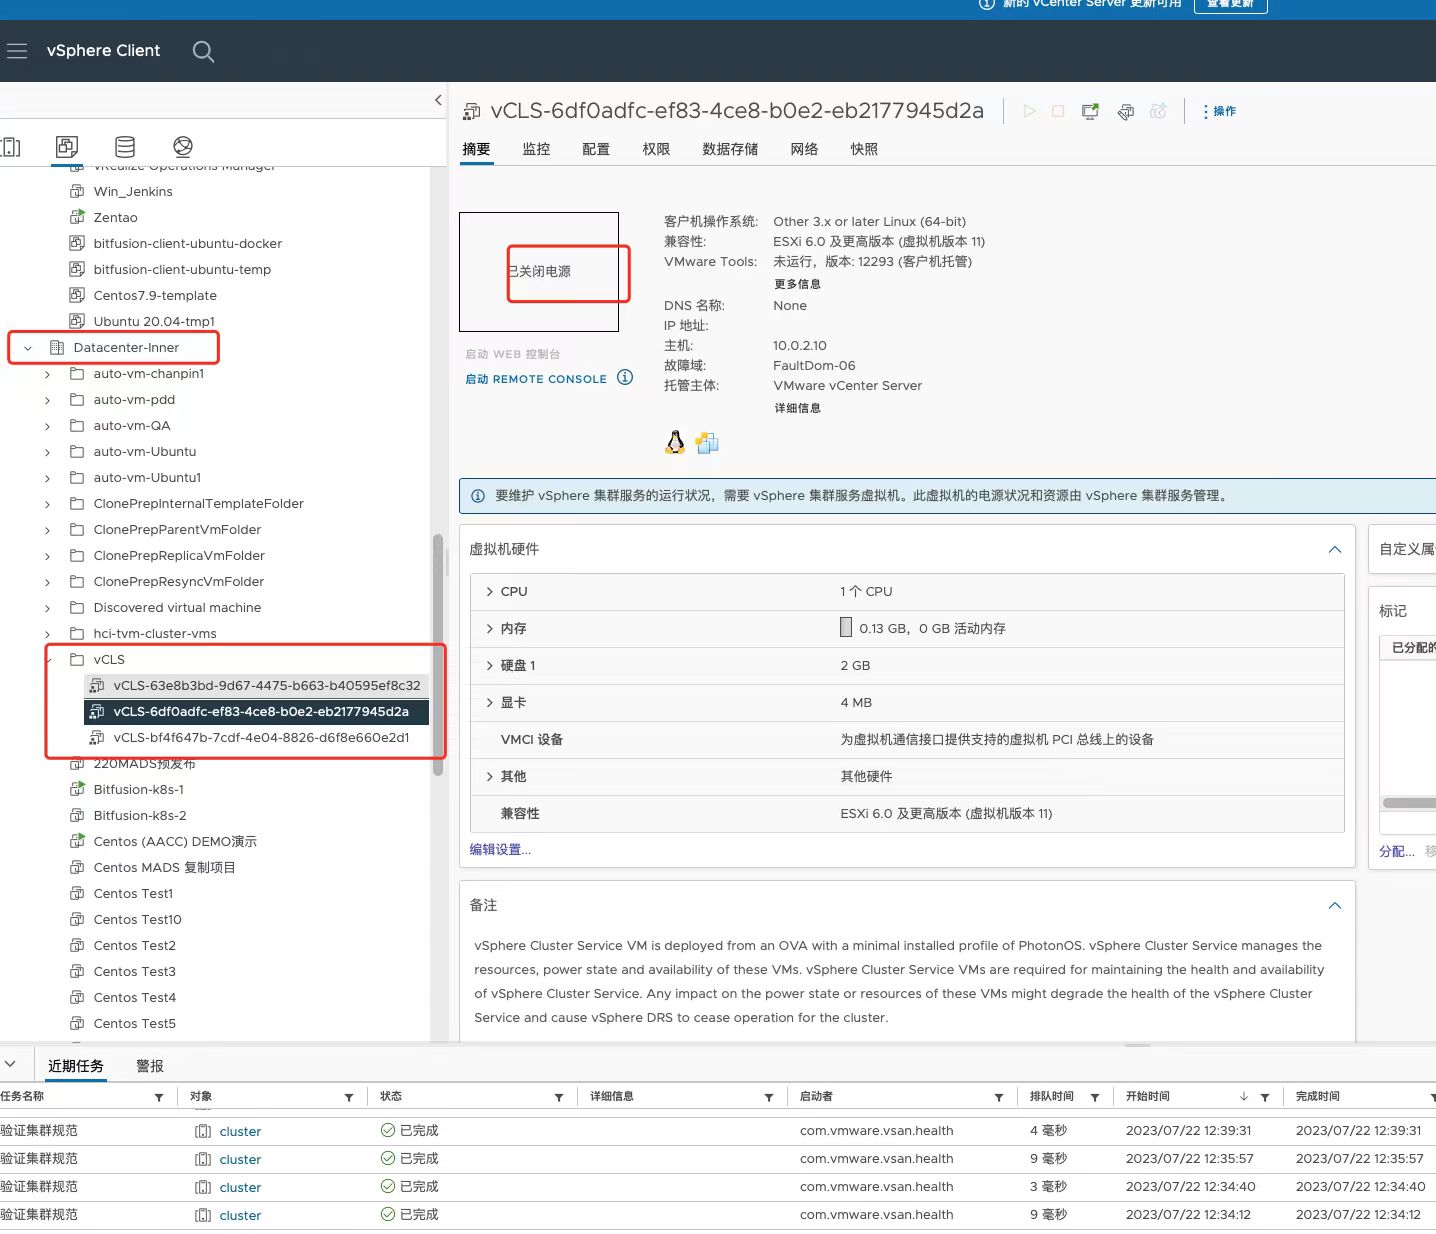Click the search magnifier icon
This screenshot has height=1234, width=1436.
(x=203, y=52)
